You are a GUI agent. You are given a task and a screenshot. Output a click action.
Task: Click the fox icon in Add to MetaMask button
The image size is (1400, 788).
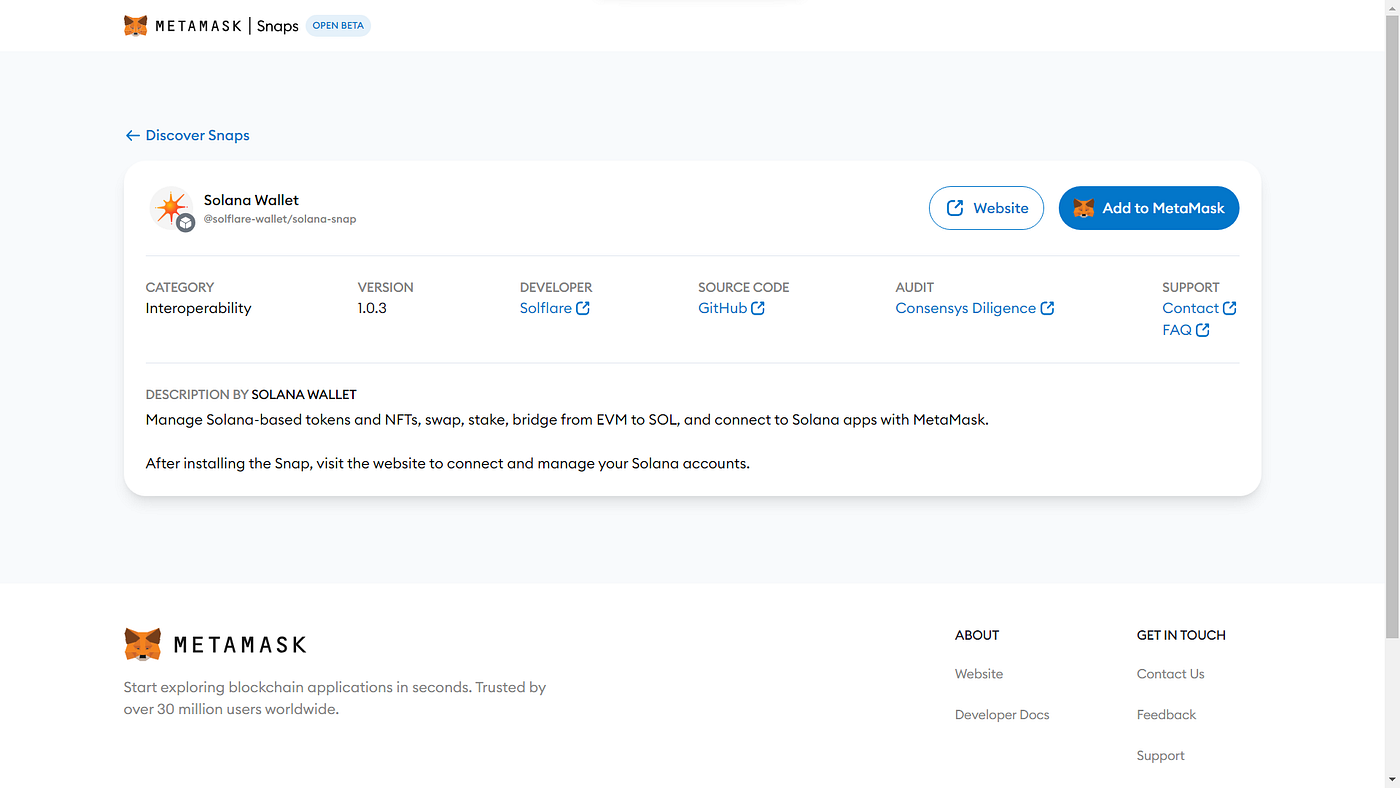click(1084, 208)
